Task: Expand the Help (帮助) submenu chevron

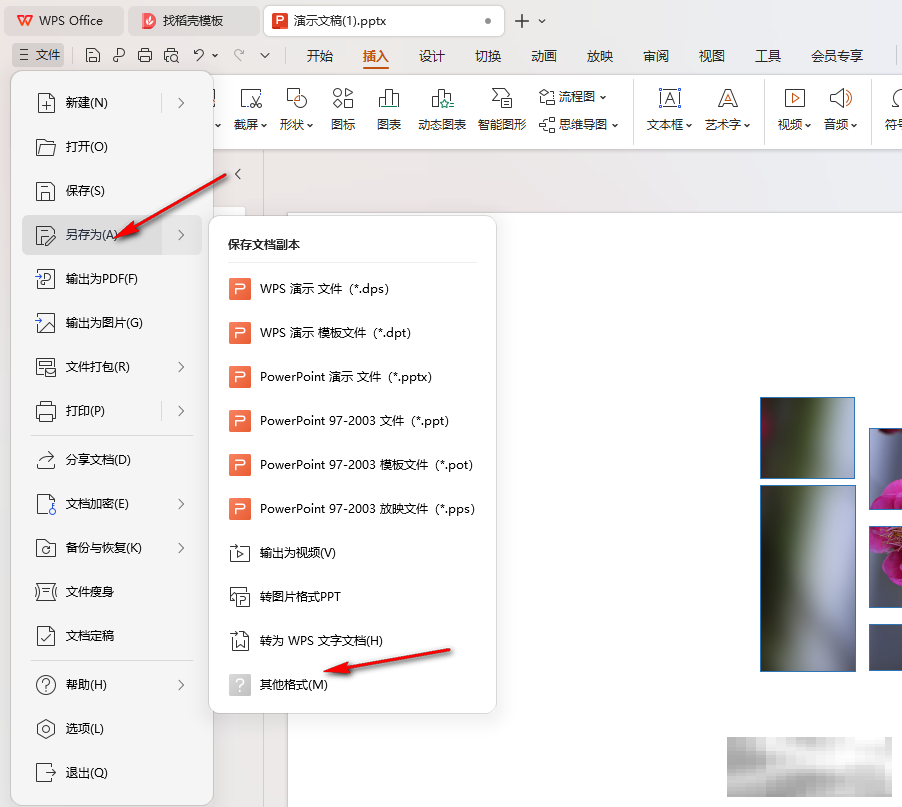Action: [x=181, y=684]
